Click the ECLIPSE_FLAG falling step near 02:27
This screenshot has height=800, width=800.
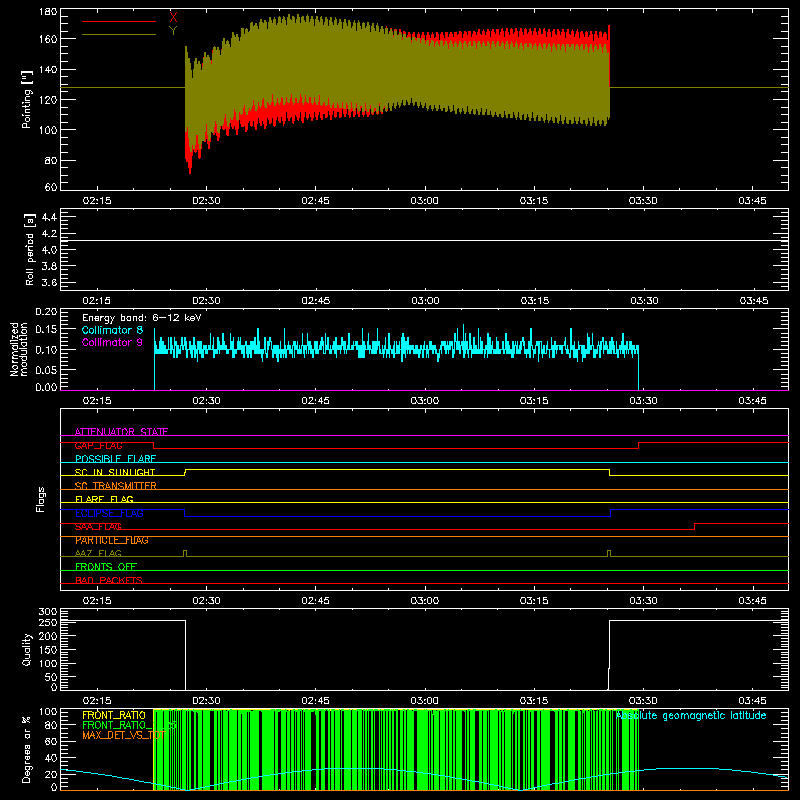pos(185,513)
